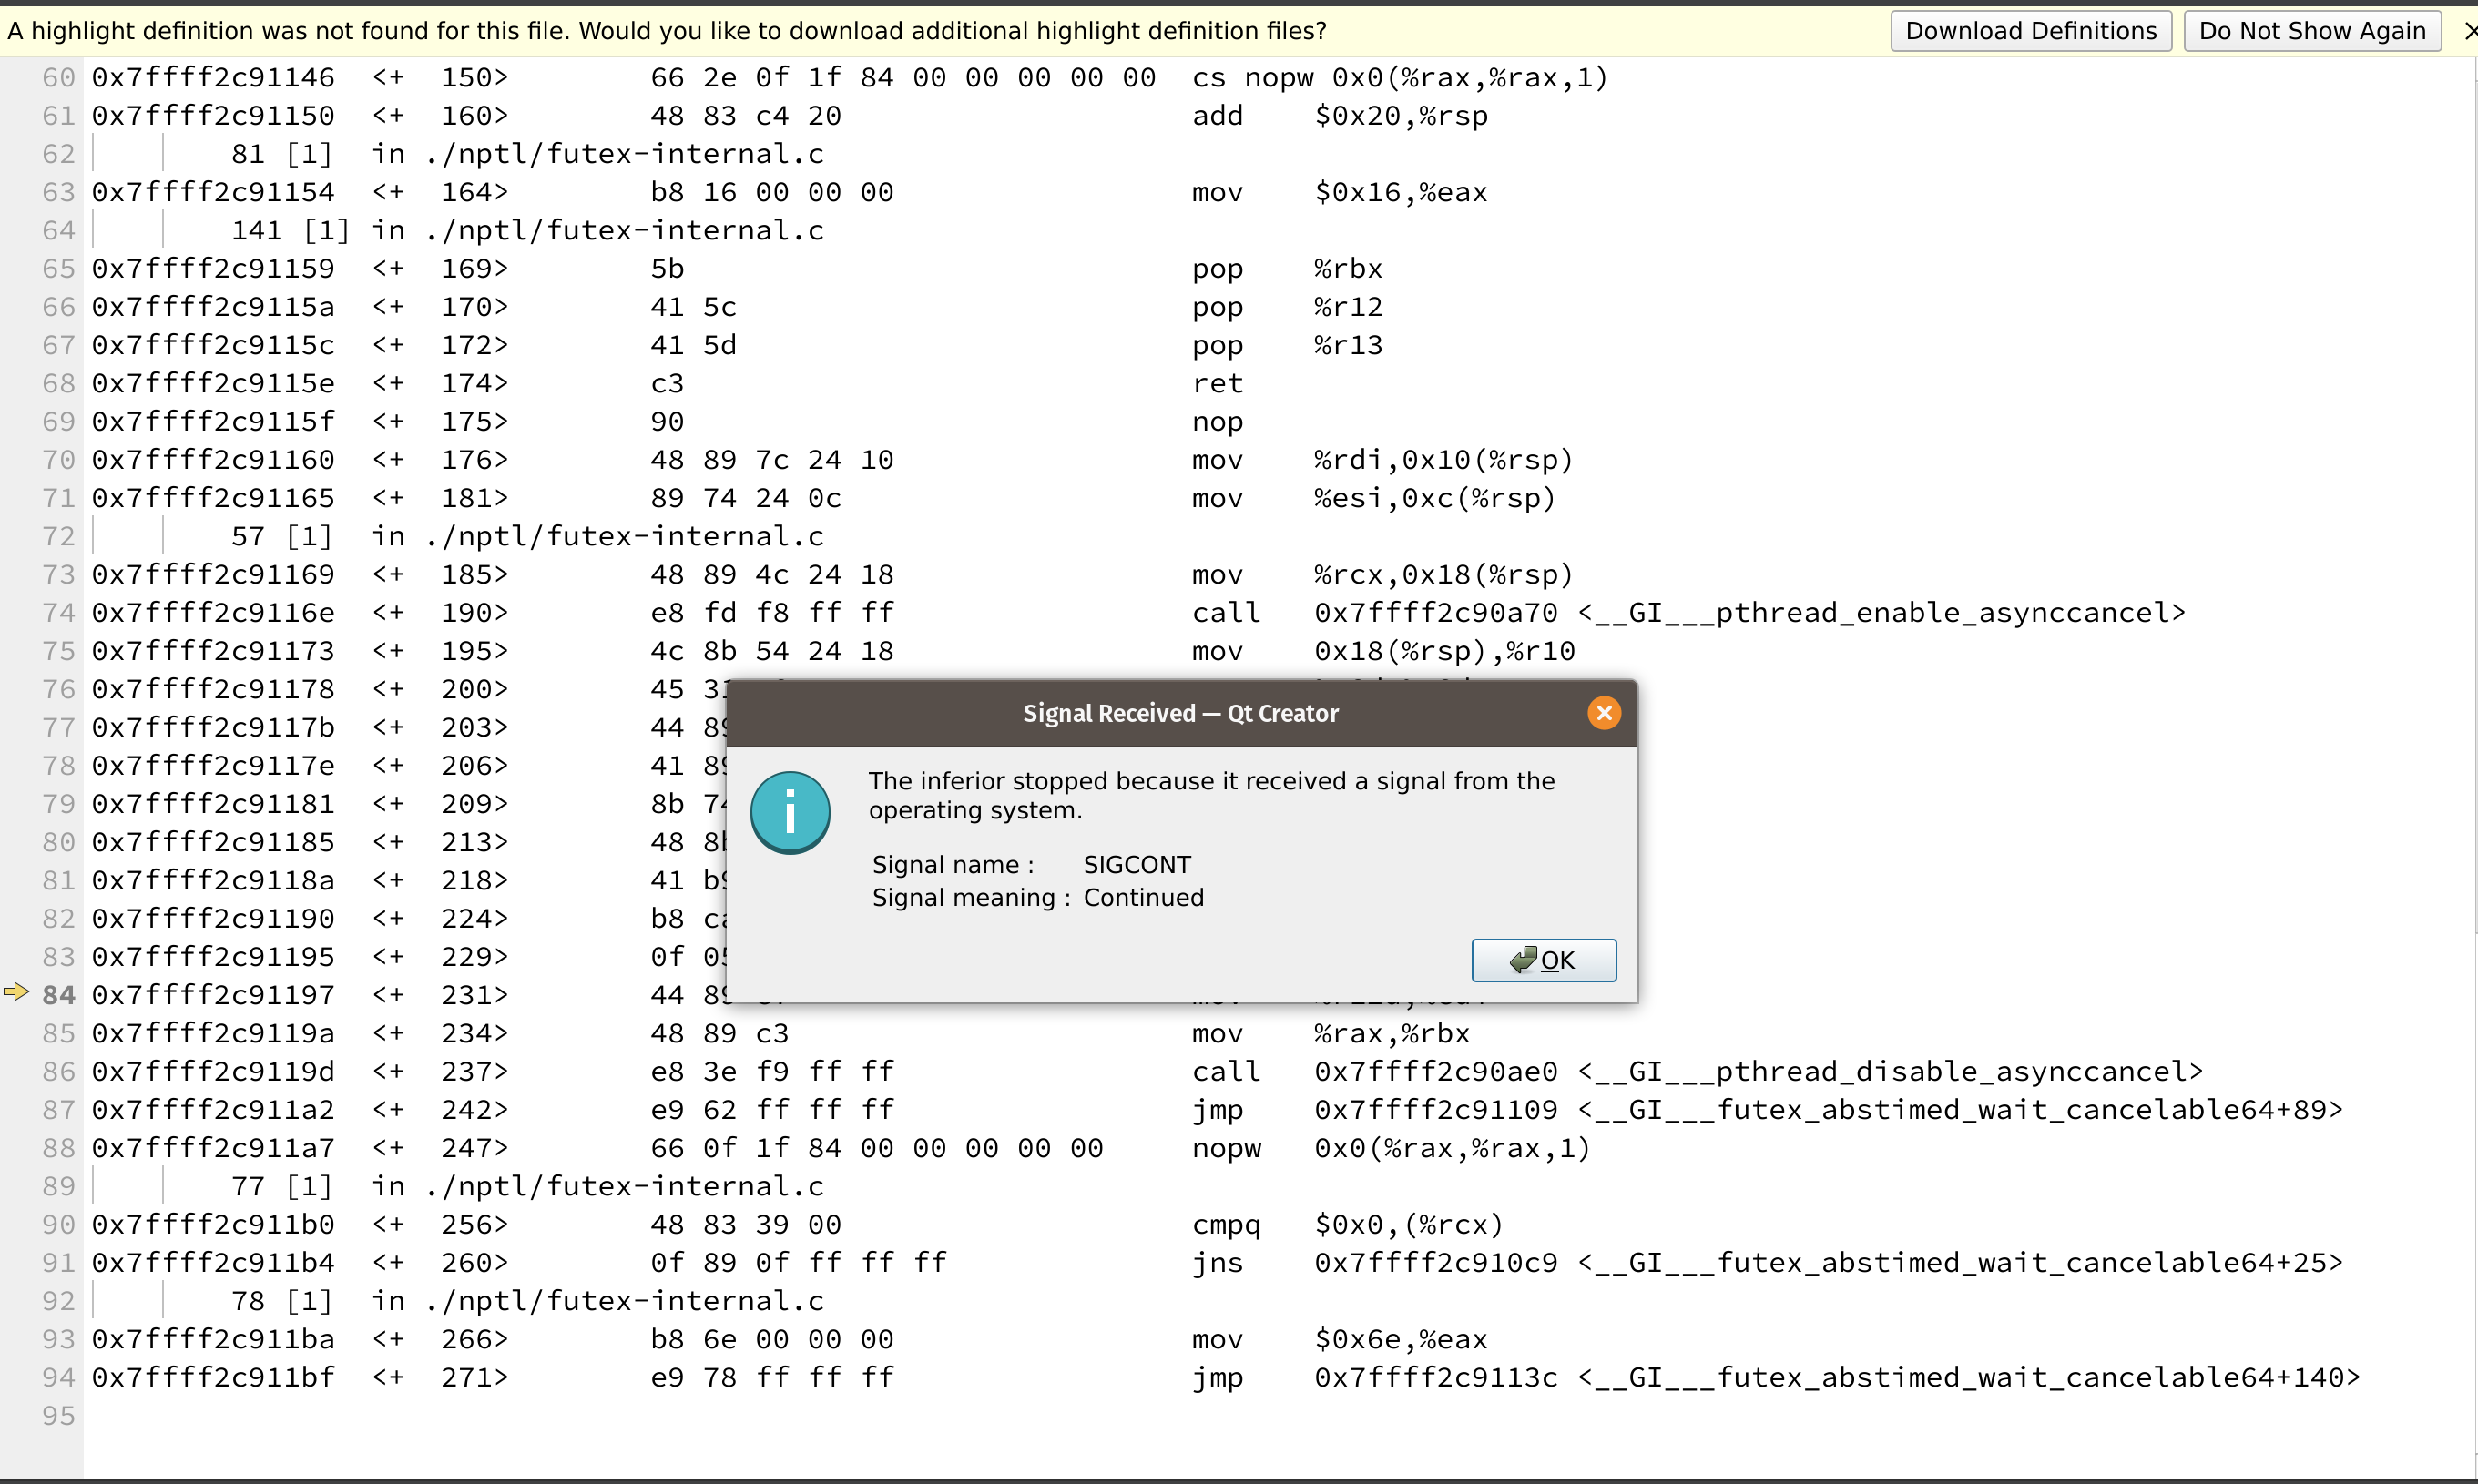
Task: Select the Signal Received dialog title bar
Action: [1181, 712]
